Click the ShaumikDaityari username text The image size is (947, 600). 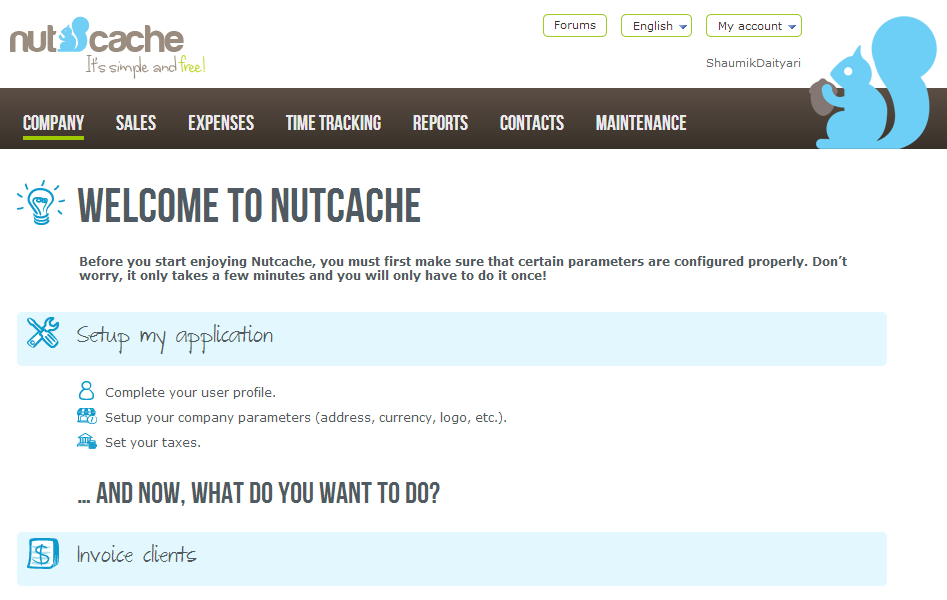tap(753, 63)
